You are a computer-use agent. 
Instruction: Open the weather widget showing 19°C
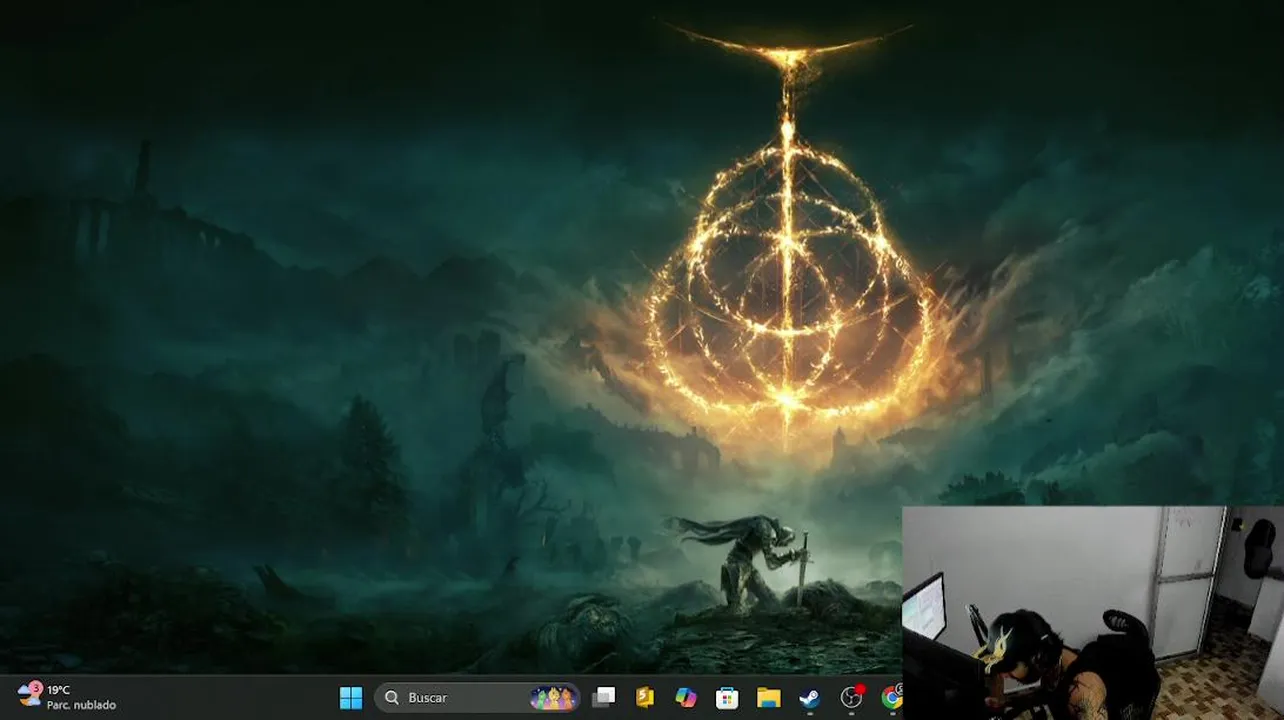[66, 697]
